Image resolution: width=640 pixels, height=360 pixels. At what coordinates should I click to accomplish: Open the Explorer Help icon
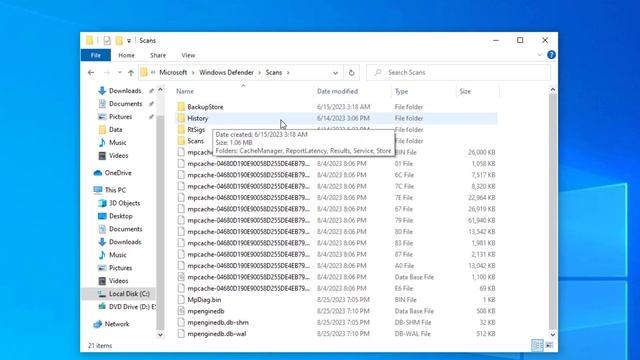pyautogui.click(x=551, y=55)
